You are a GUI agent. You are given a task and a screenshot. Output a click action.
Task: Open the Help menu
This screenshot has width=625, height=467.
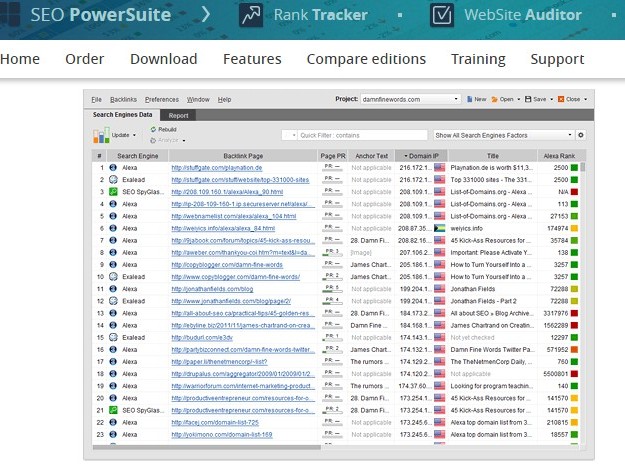point(224,100)
